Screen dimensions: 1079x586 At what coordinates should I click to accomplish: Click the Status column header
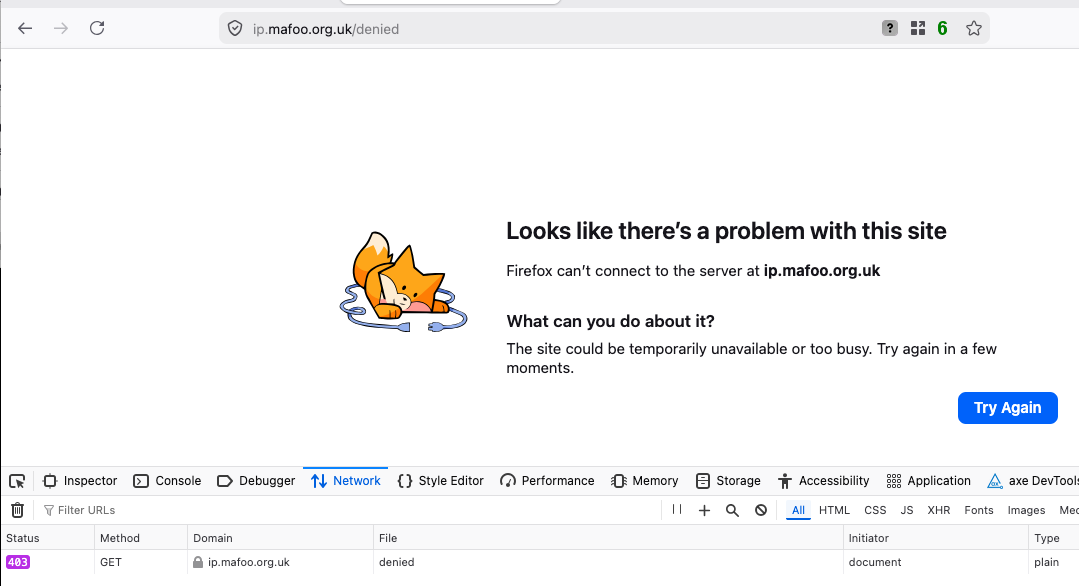(23, 538)
